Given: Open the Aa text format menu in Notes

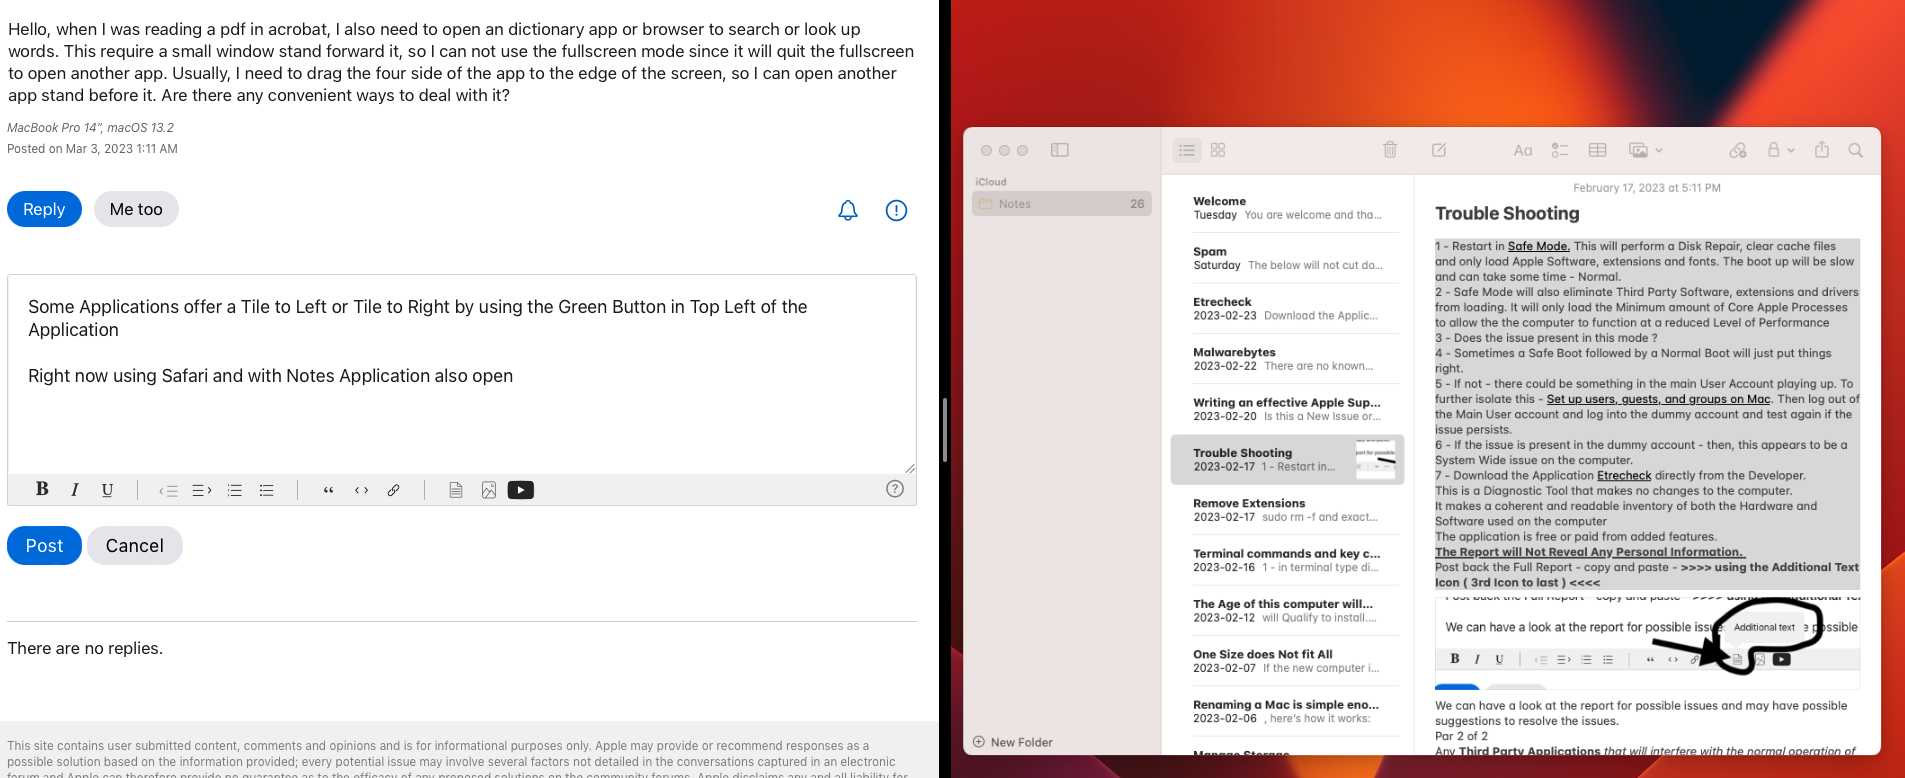Looking at the screenshot, I should click(1523, 150).
